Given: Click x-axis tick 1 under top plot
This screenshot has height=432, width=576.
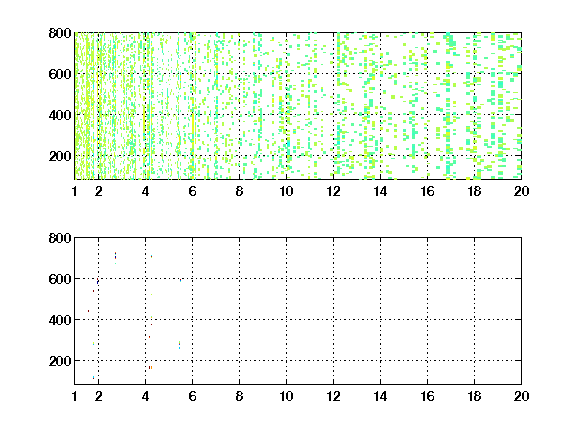Looking at the screenshot, I should [75, 191].
